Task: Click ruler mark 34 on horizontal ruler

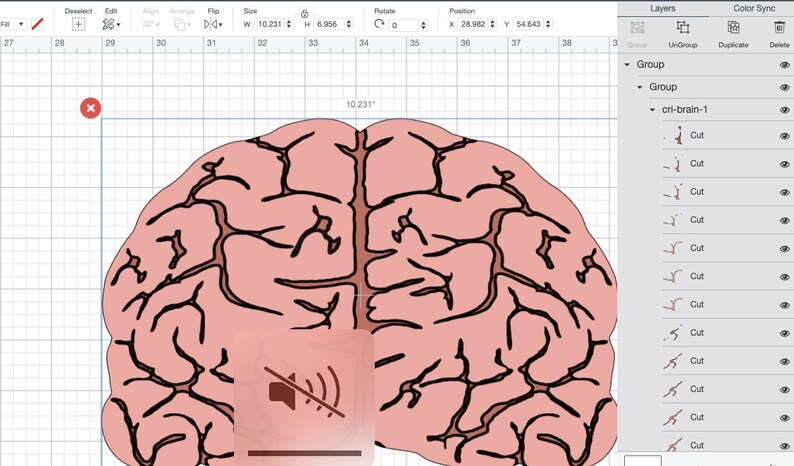Action: pos(364,43)
